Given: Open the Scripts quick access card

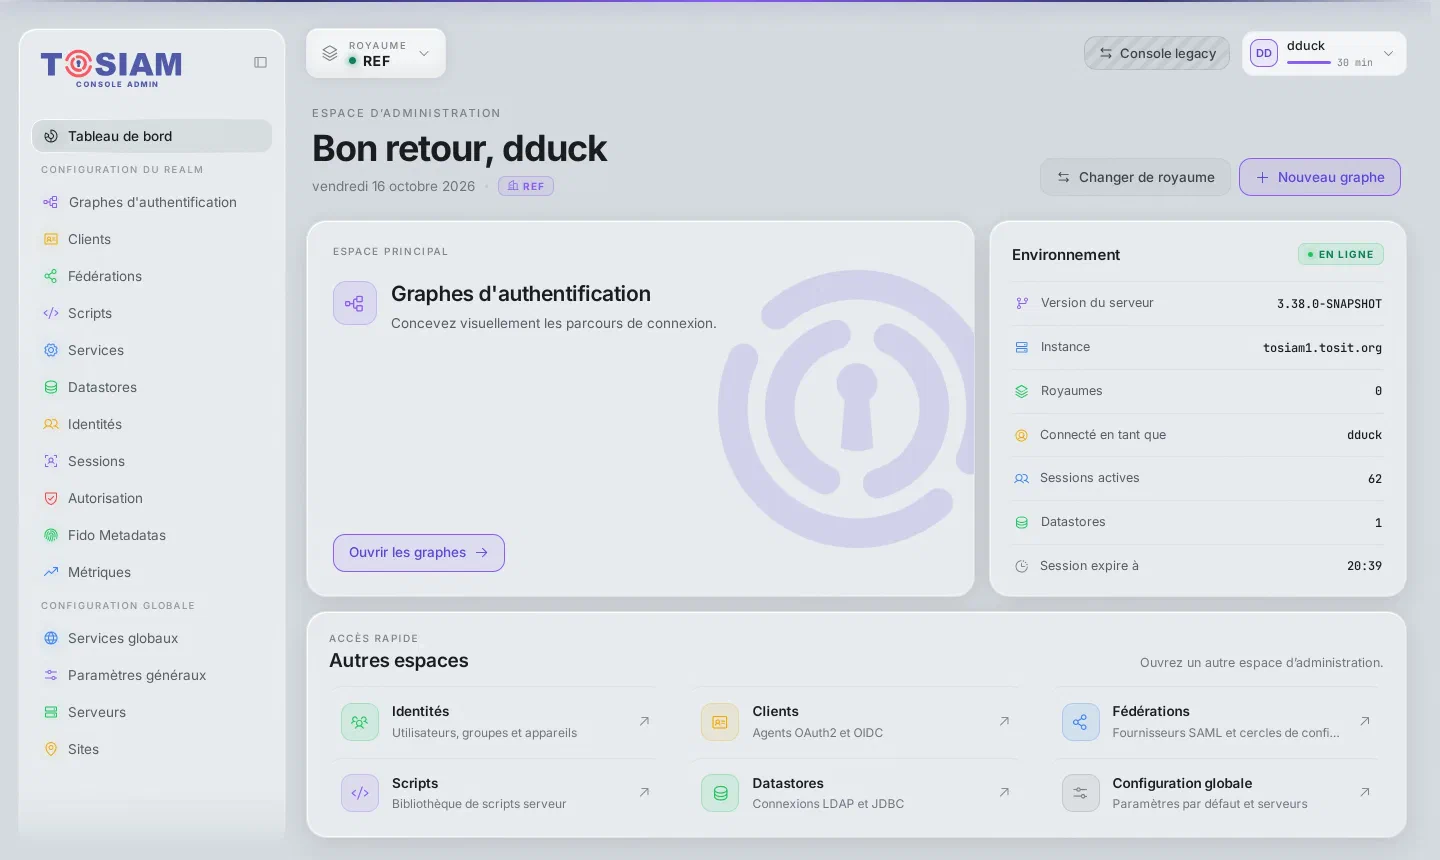Looking at the screenshot, I should pos(497,793).
